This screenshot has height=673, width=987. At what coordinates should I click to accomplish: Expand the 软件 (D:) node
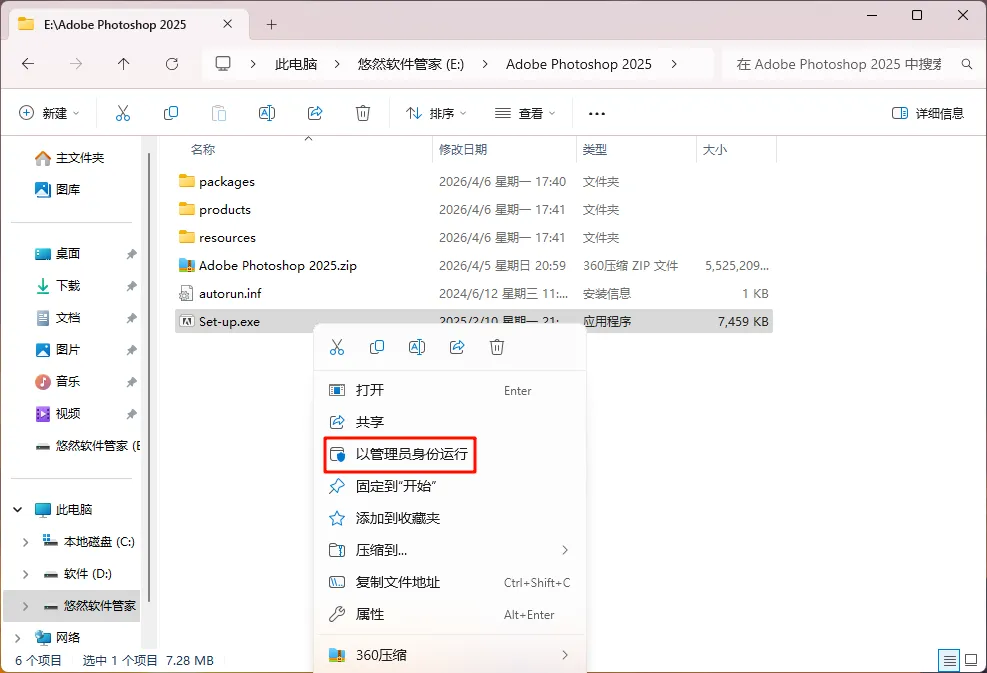[25, 574]
